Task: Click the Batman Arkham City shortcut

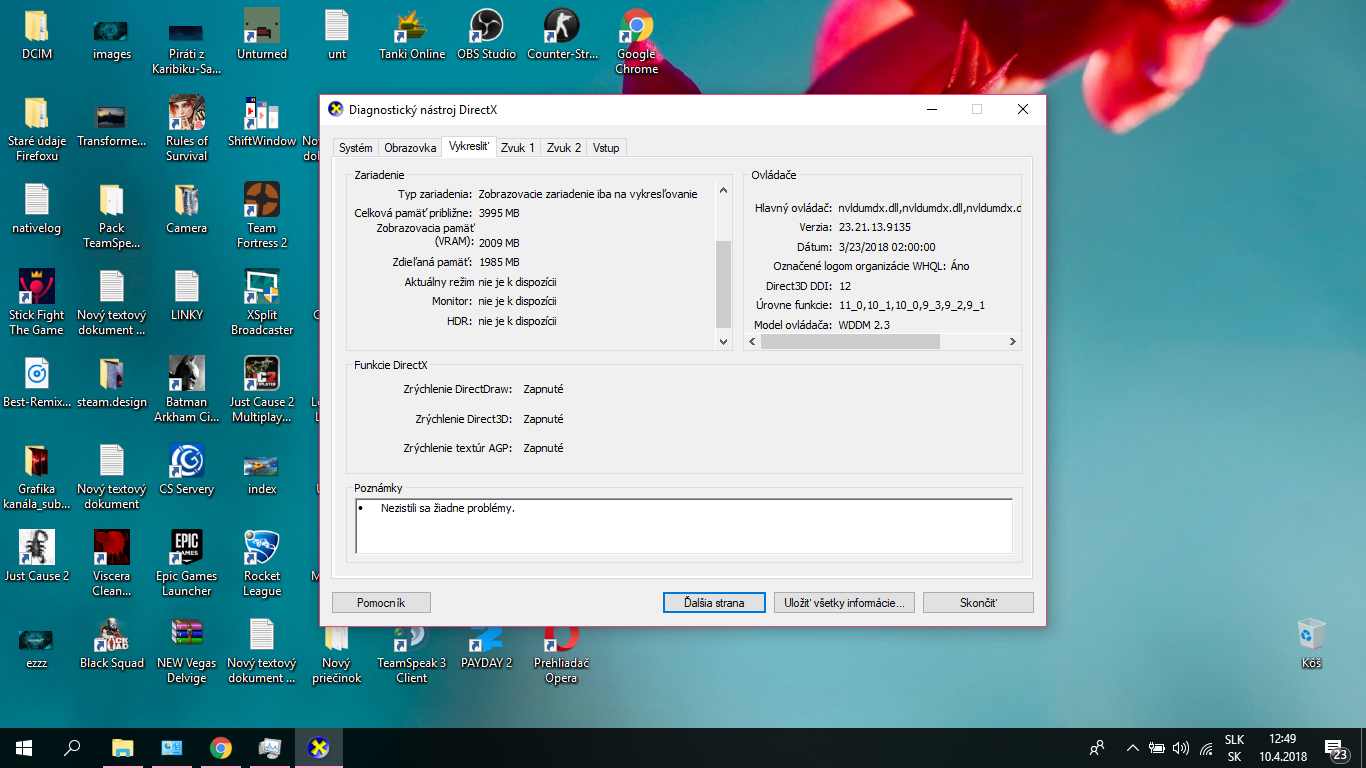Action: 187,389
